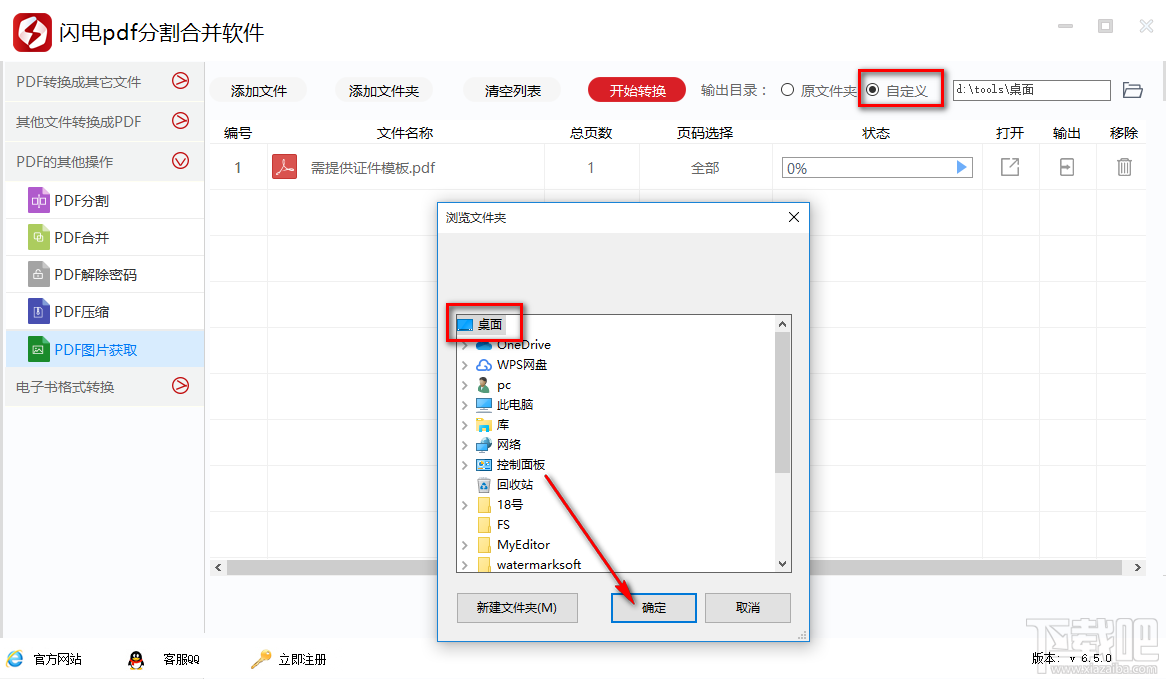Click the folder browse icon beside output path
The height and width of the screenshot is (679, 1166).
[x=1133, y=90]
